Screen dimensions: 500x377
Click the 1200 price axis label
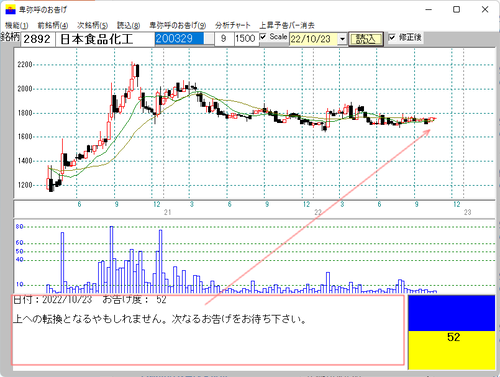tap(25, 185)
